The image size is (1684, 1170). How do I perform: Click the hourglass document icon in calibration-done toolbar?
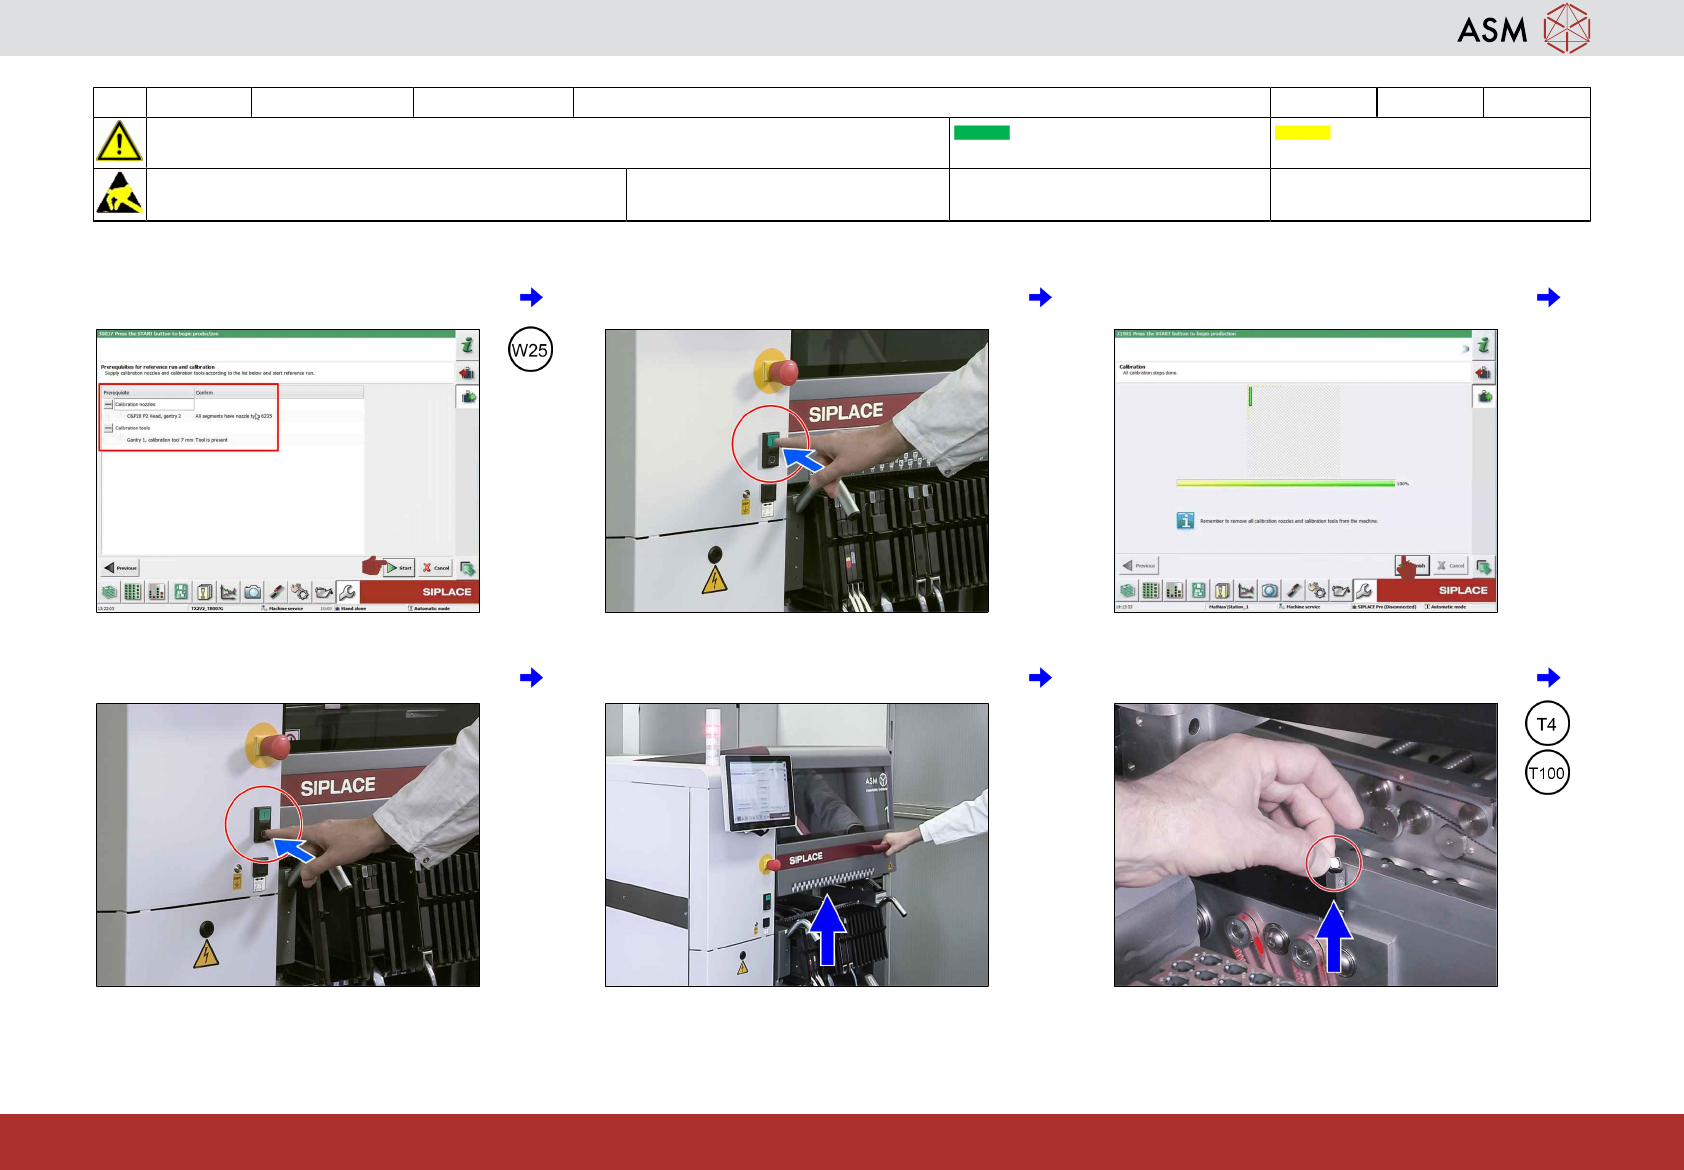tap(1222, 590)
